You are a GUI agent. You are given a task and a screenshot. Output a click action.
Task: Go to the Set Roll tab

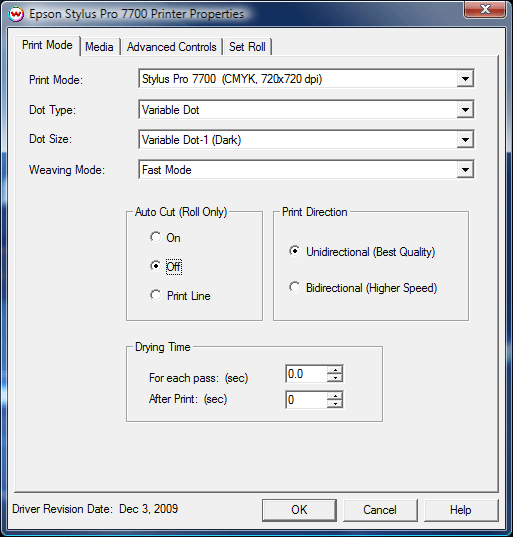click(247, 47)
